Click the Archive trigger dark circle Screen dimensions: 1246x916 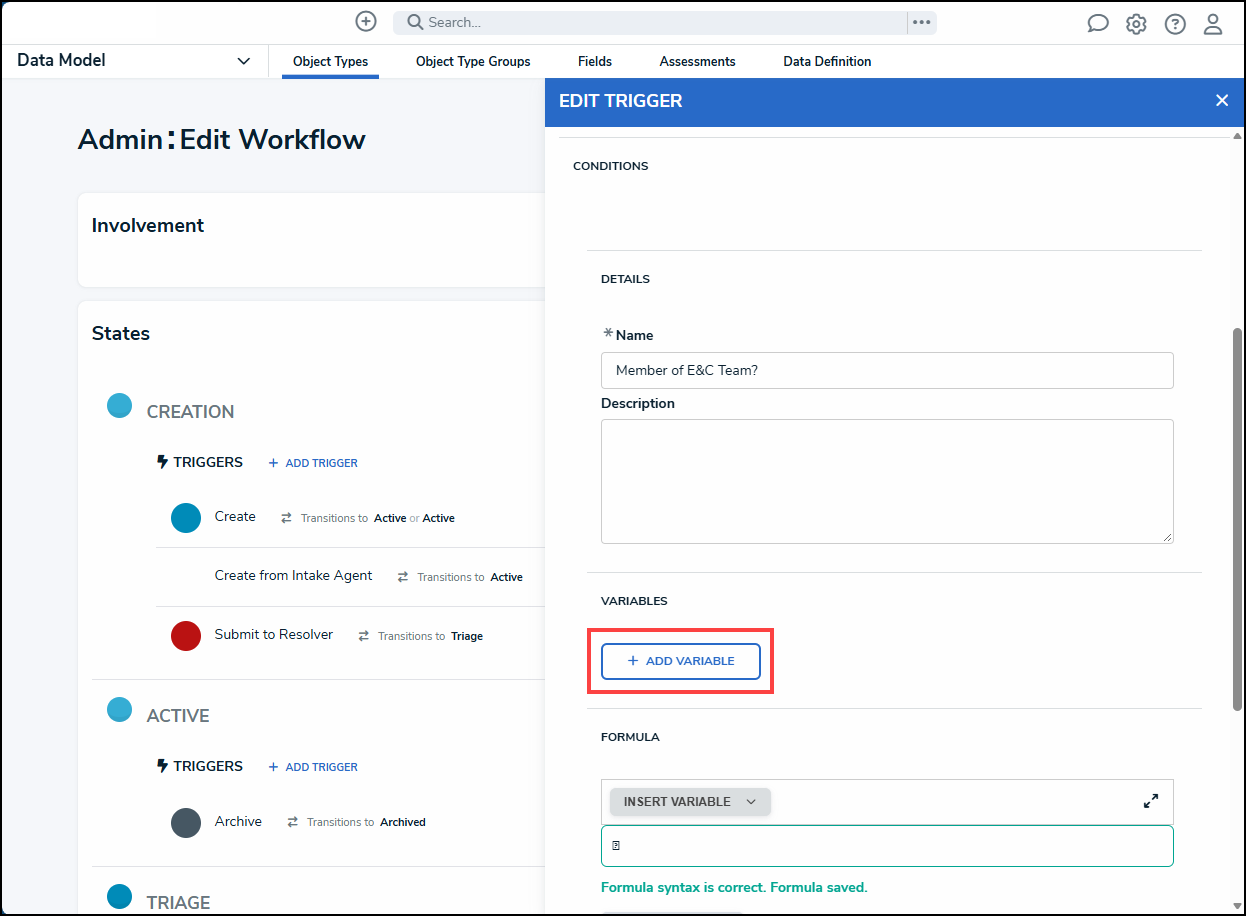[186, 822]
